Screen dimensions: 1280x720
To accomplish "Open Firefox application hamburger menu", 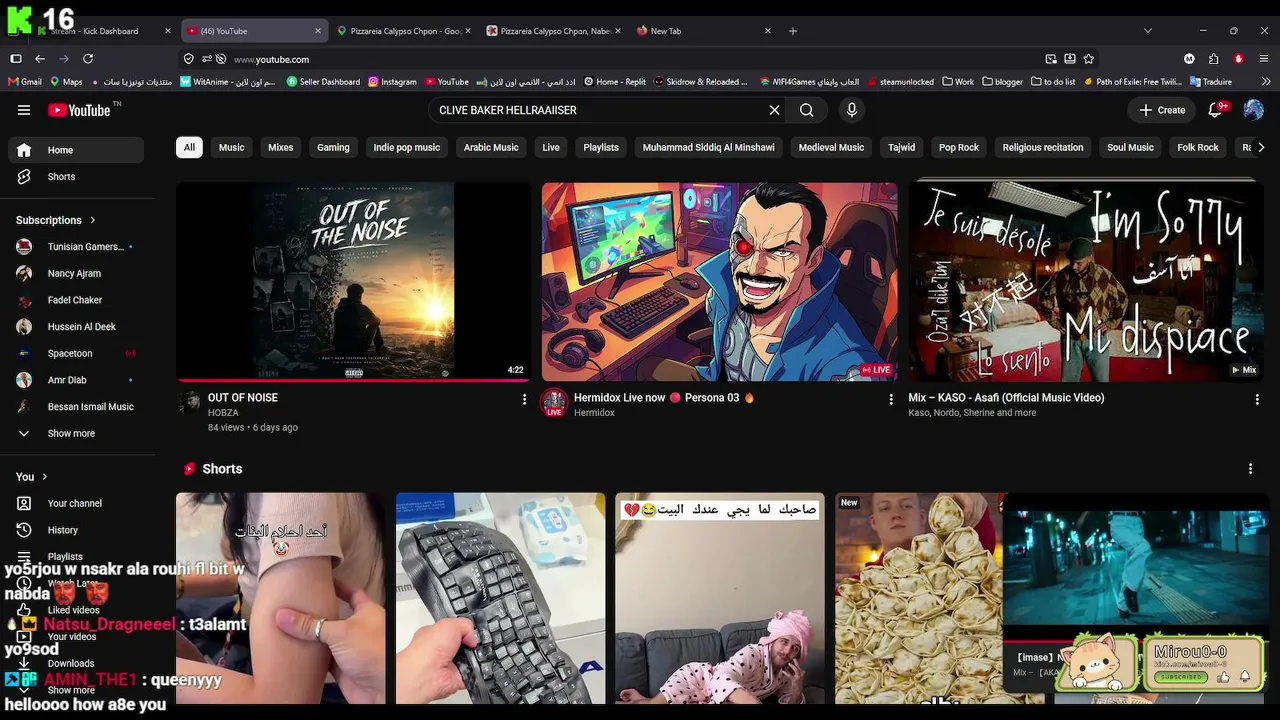I will coord(1264,59).
